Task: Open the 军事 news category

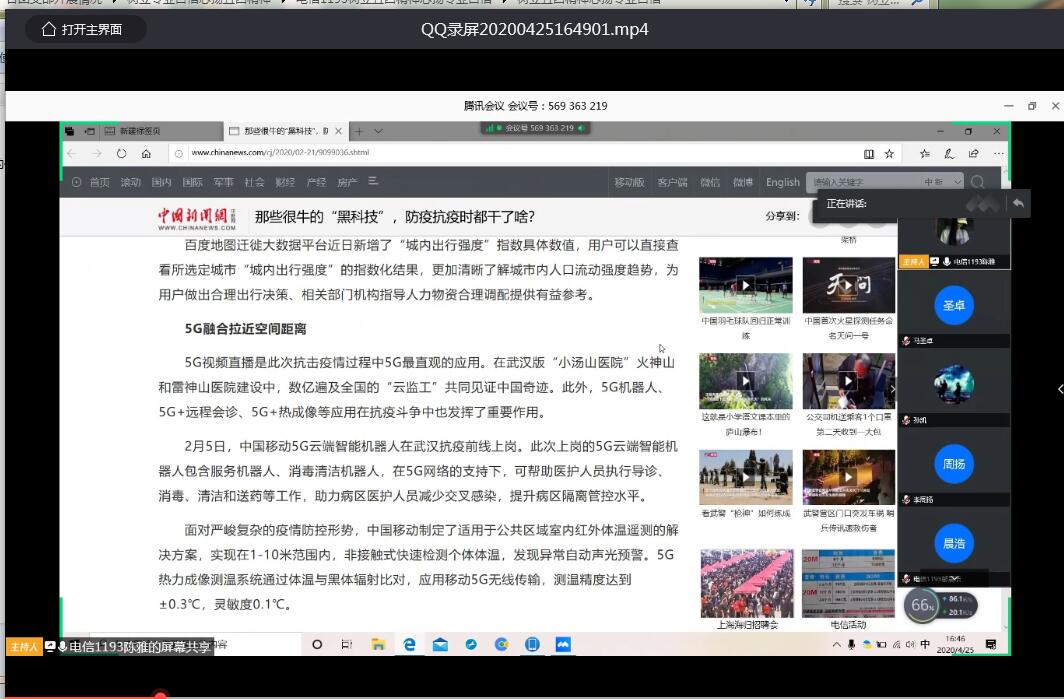Action: [223, 182]
